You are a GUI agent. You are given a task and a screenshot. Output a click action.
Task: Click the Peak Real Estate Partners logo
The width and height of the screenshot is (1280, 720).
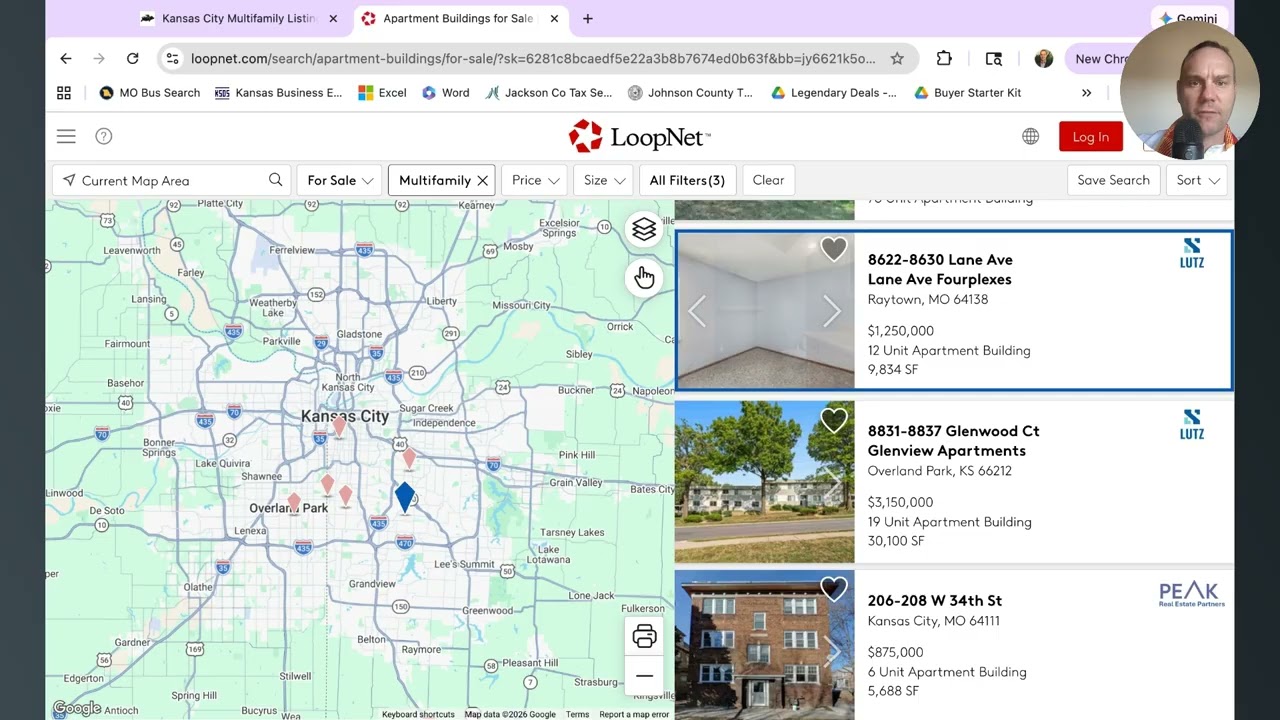pyautogui.click(x=1192, y=595)
